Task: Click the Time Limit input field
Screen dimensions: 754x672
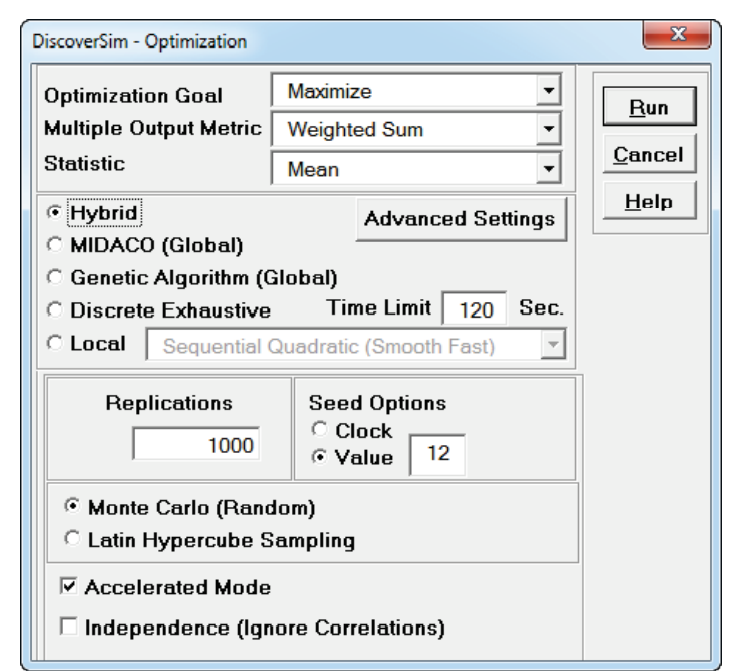Action: [475, 310]
